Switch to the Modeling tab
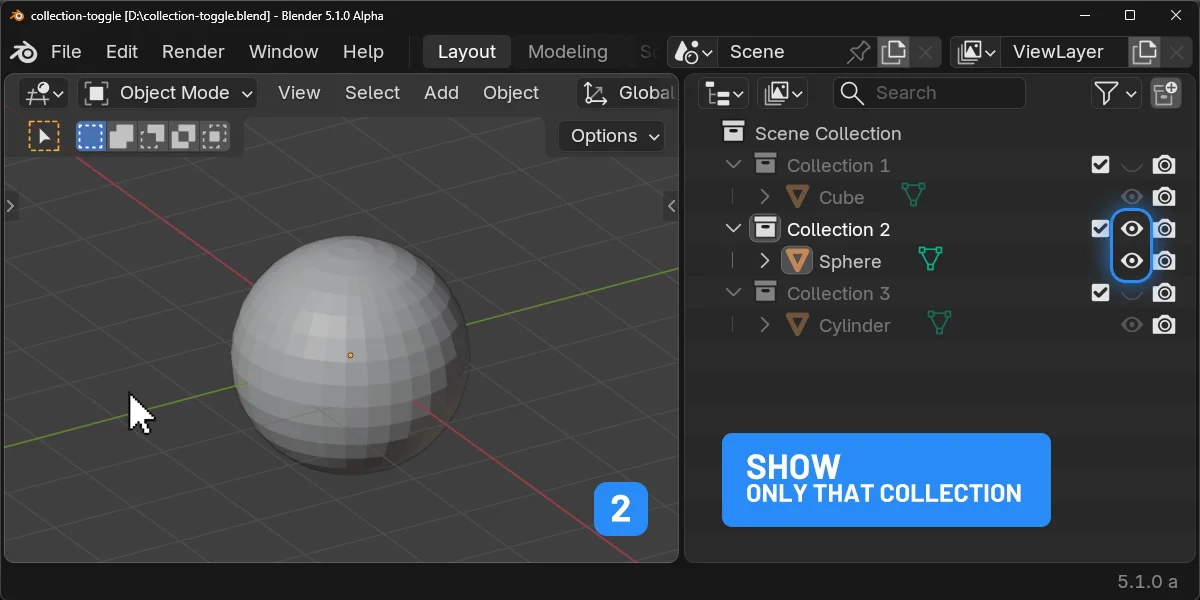1200x600 pixels. [567, 51]
